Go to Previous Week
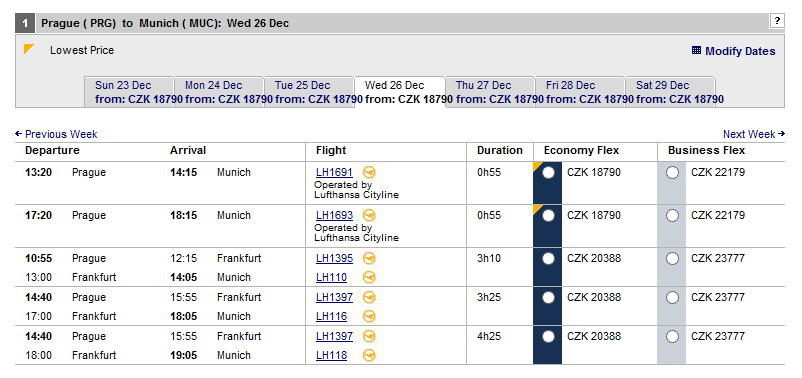Viewport: 802px width, 378px height. [56, 134]
